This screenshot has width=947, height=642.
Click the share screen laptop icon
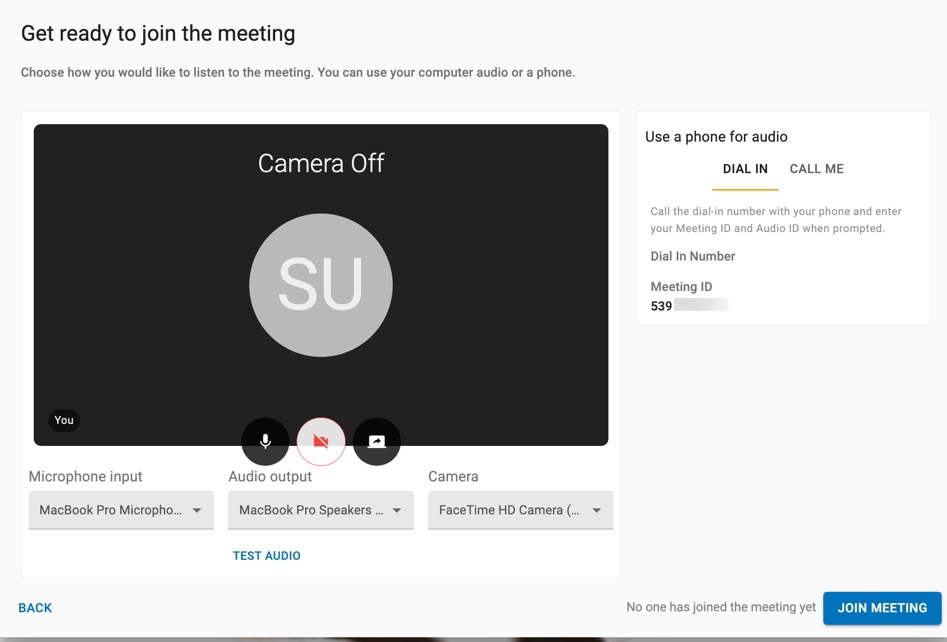(377, 441)
